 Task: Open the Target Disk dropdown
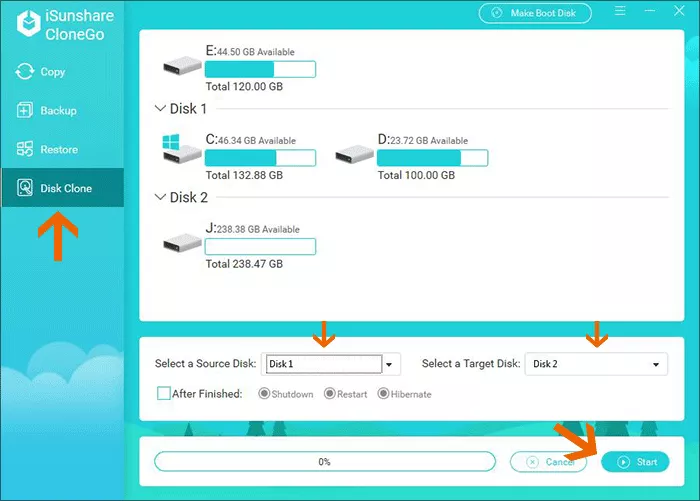click(x=596, y=364)
